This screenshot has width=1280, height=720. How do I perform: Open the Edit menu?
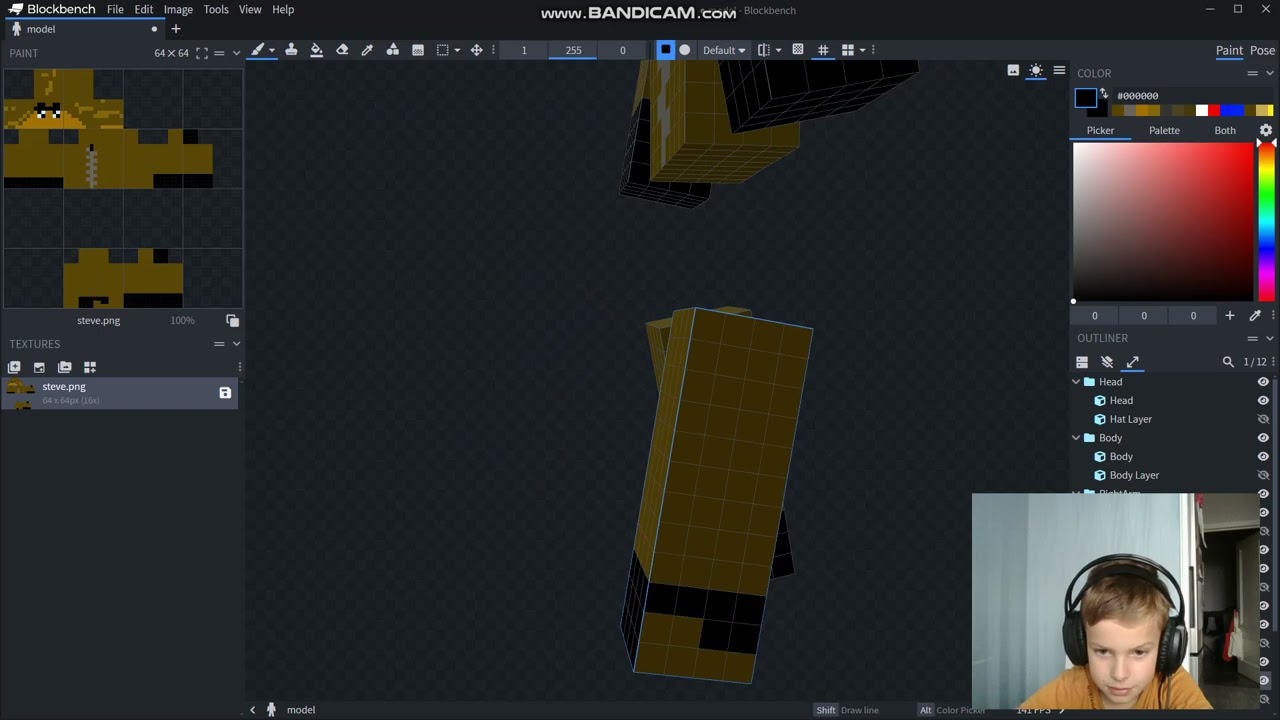click(x=144, y=10)
